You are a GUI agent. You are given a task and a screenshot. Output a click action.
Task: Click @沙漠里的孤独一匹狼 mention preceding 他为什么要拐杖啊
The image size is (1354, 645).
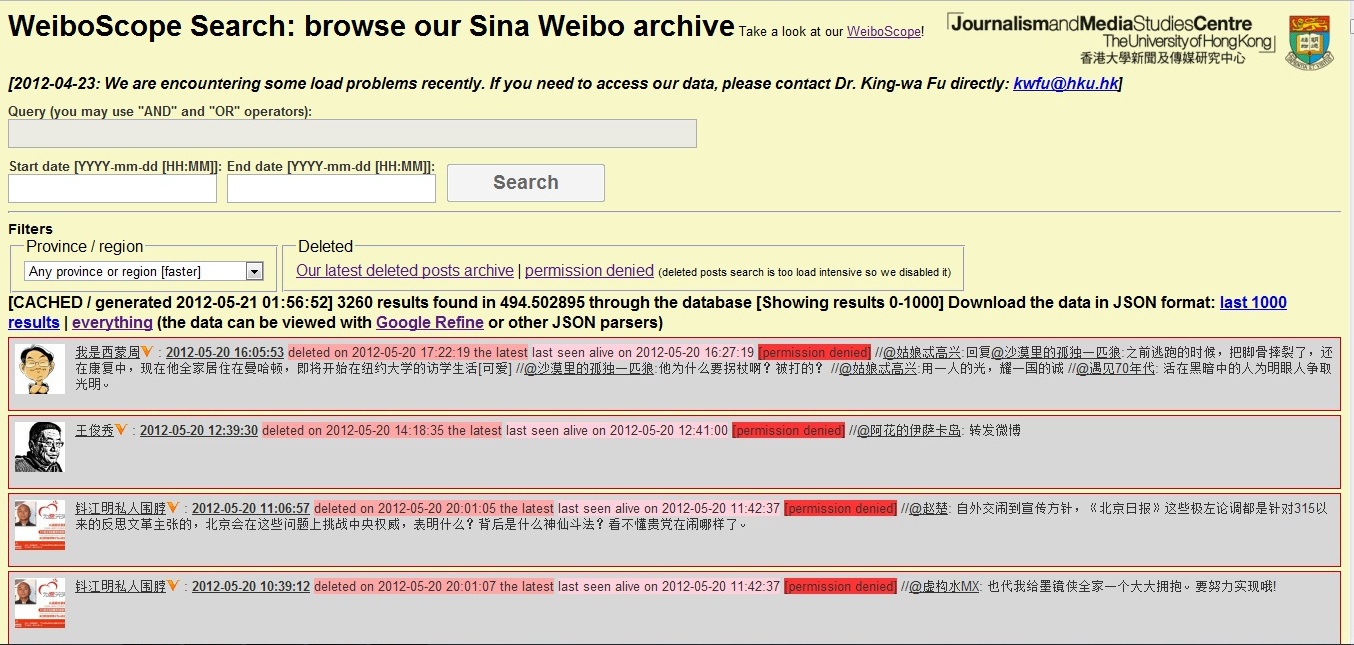pyautogui.click(x=589, y=368)
